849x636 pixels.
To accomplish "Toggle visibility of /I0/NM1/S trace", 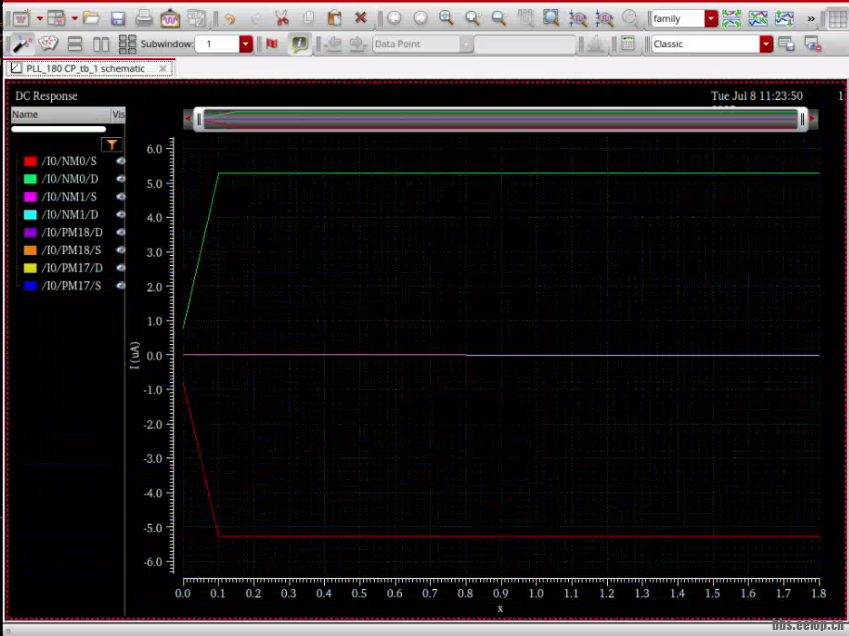I will click(120, 196).
